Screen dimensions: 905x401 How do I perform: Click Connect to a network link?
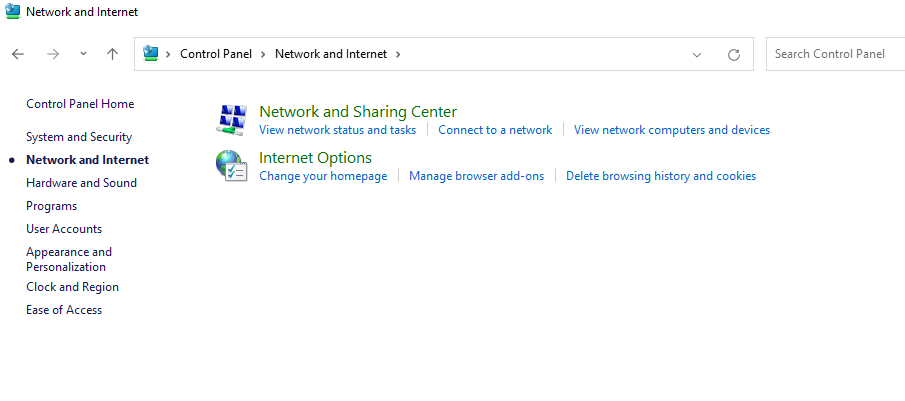click(x=495, y=130)
